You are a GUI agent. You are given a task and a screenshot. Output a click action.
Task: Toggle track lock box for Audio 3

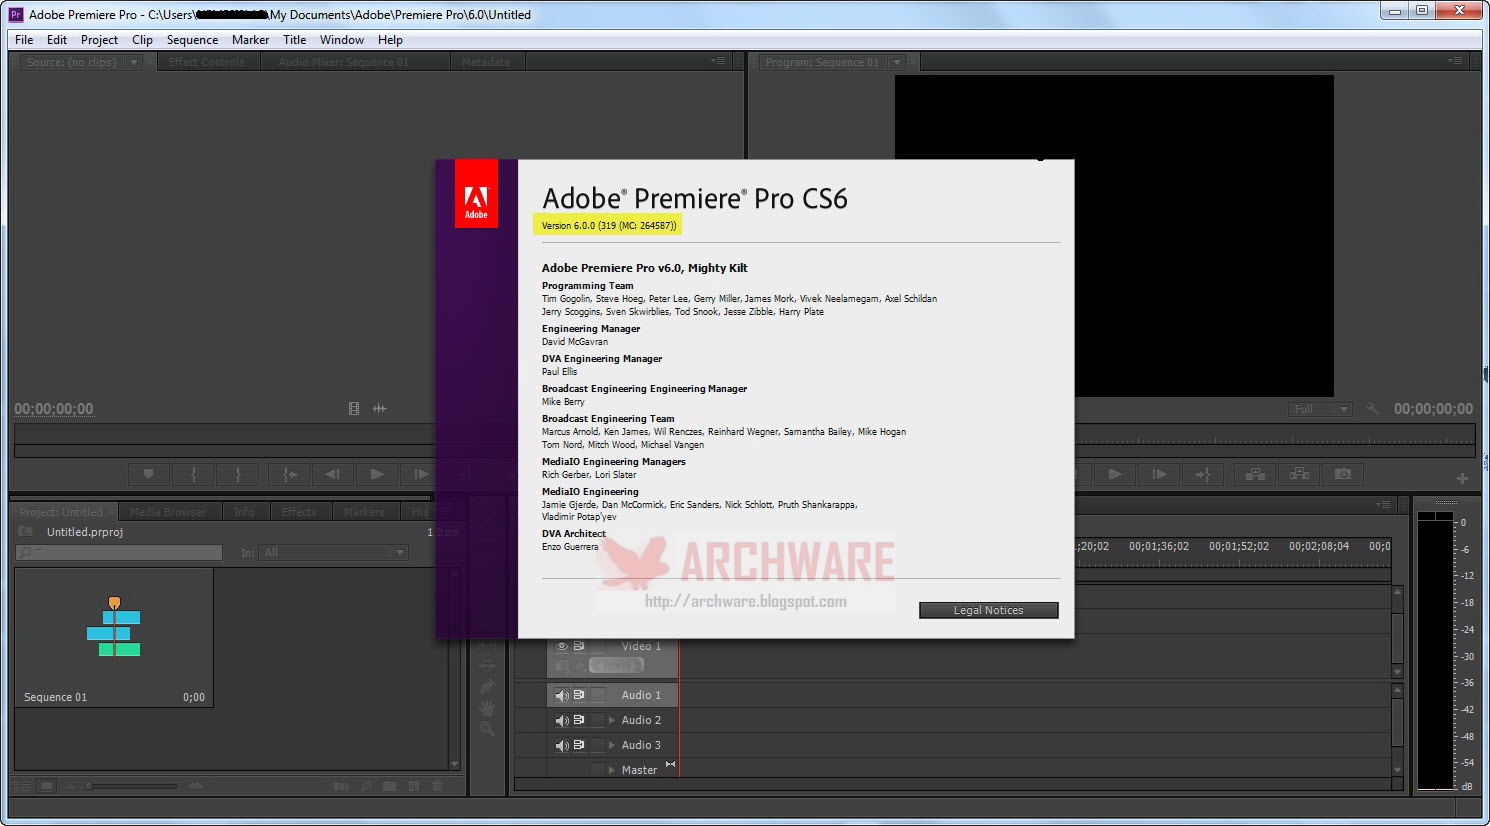(598, 745)
